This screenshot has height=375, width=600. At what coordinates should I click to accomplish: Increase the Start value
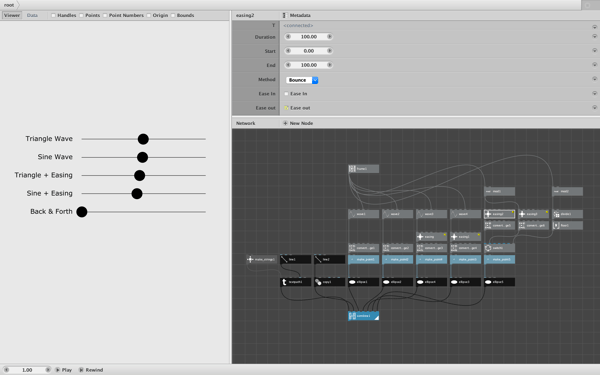(329, 51)
